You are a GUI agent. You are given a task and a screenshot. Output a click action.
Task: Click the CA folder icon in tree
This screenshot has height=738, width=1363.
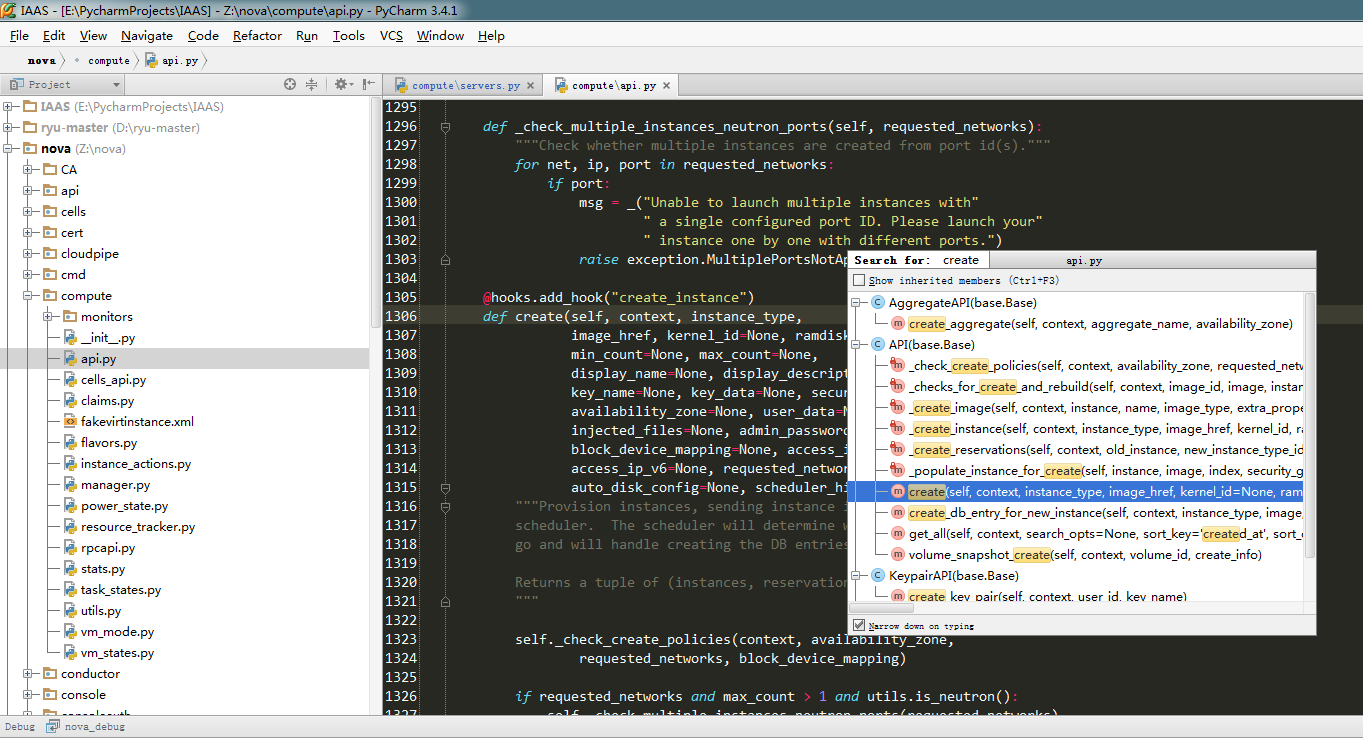pos(50,169)
